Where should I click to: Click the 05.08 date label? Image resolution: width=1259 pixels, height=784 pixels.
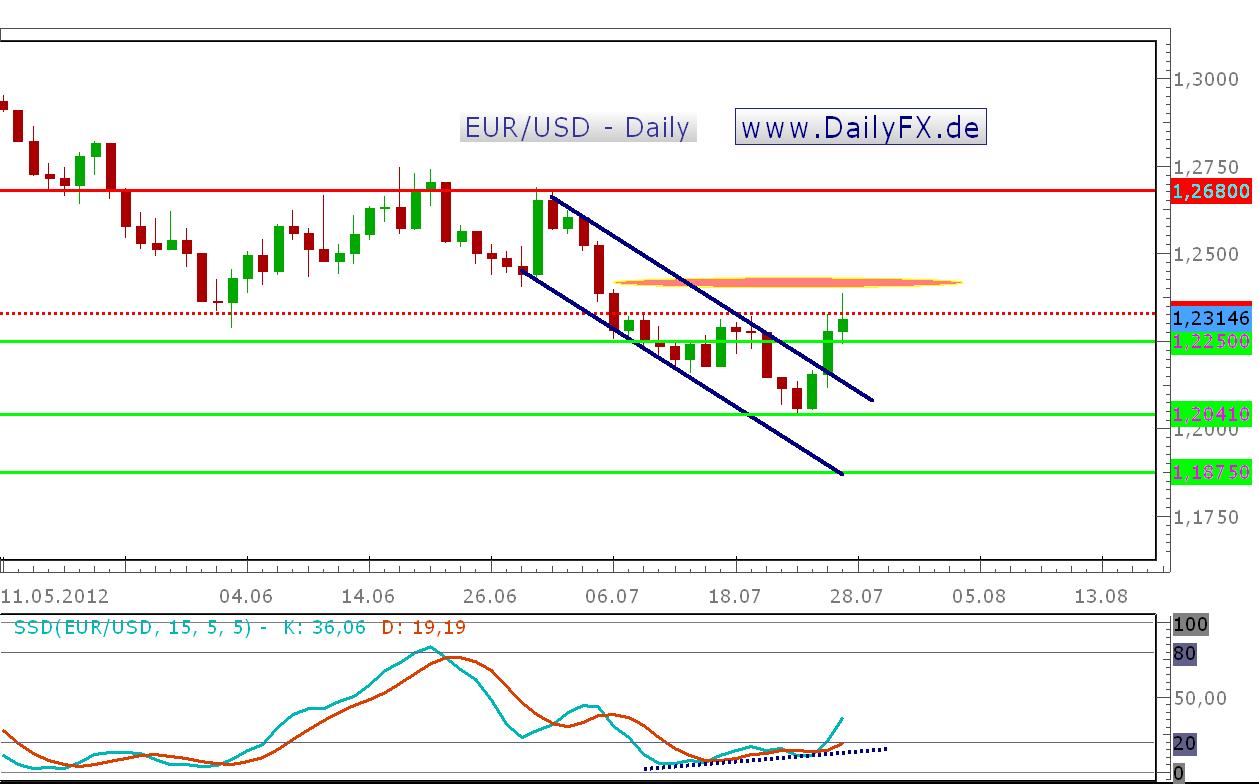(978, 596)
